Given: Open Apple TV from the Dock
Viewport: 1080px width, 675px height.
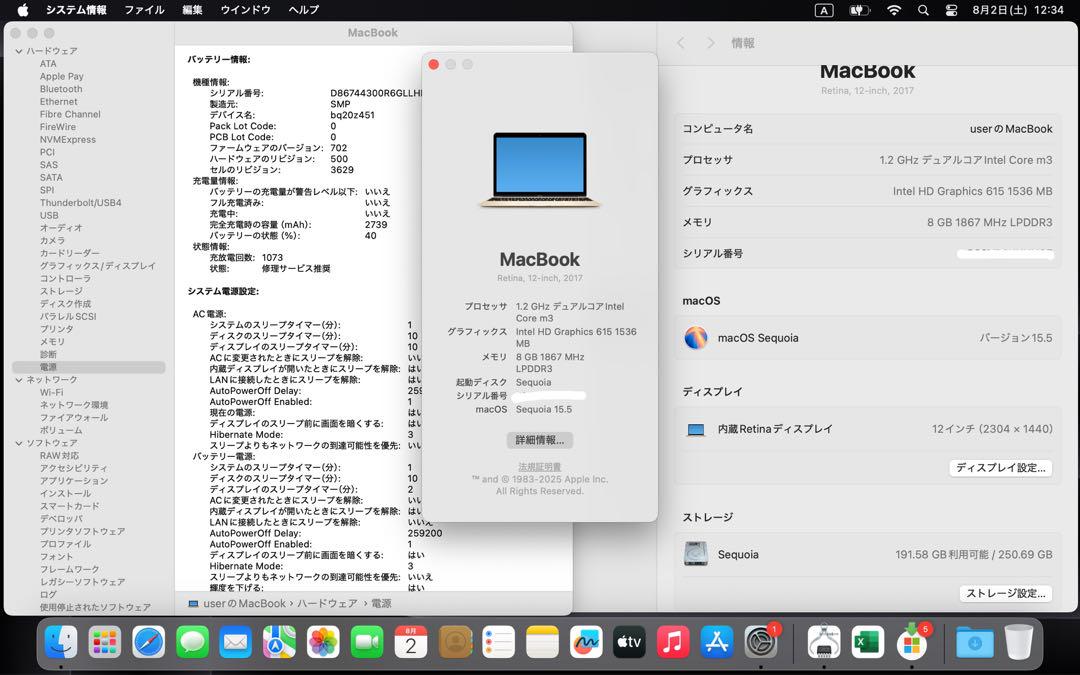Looking at the screenshot, I should pyautogui.click(x=630, y=643).
